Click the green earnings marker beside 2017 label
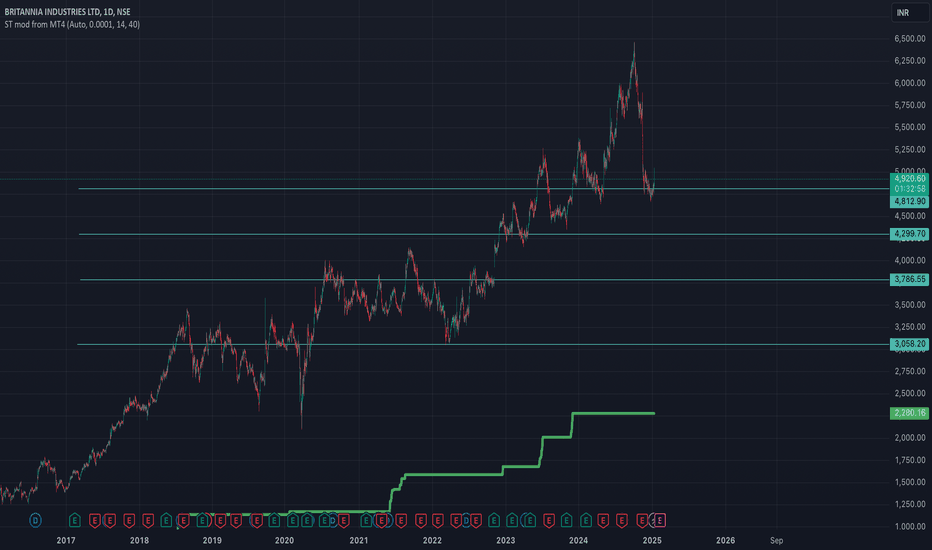The image size is (932, 550). click(x=74, y=520)
